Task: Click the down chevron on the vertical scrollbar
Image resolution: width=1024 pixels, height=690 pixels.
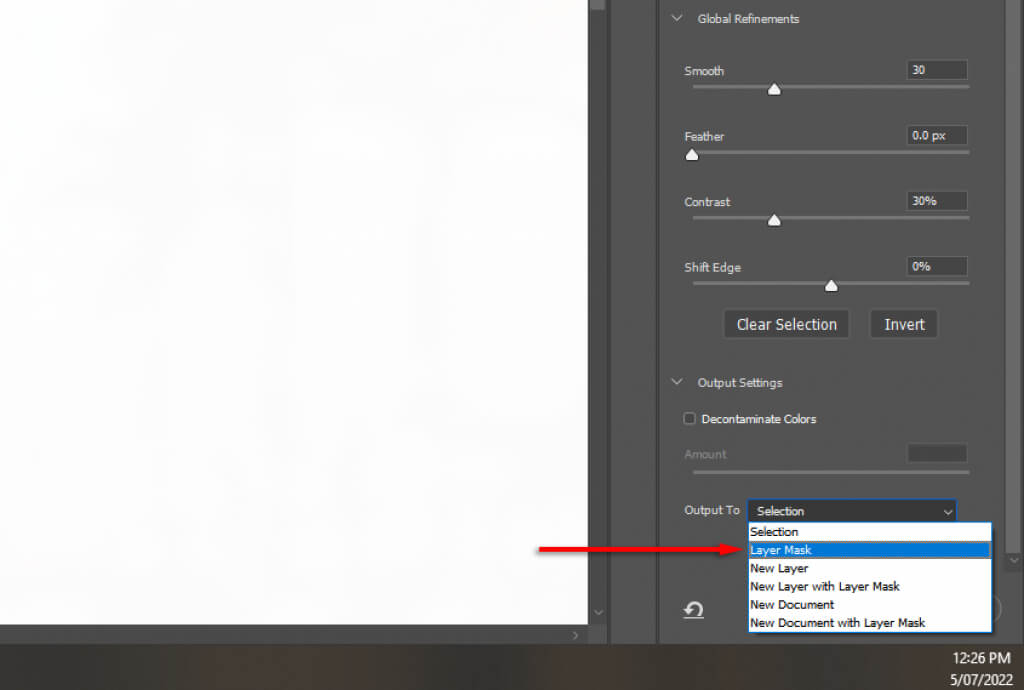Action: point(598,613)
